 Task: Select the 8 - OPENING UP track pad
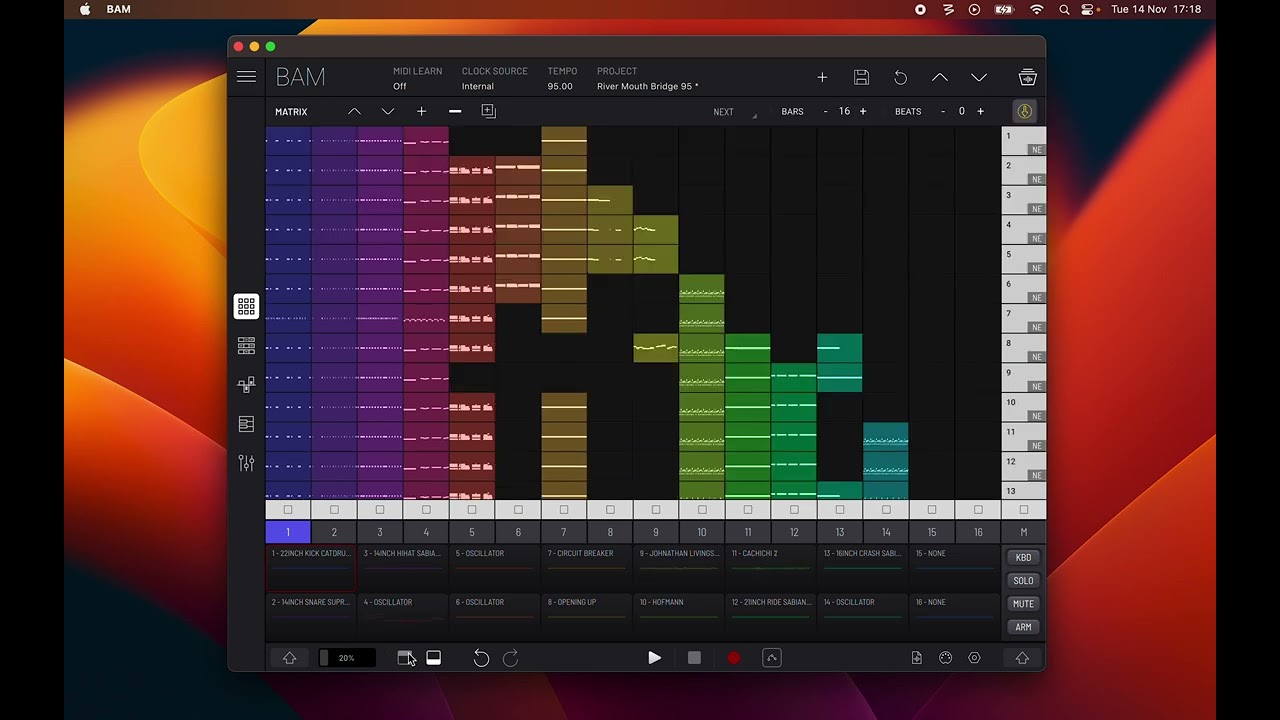click(587, 617)
